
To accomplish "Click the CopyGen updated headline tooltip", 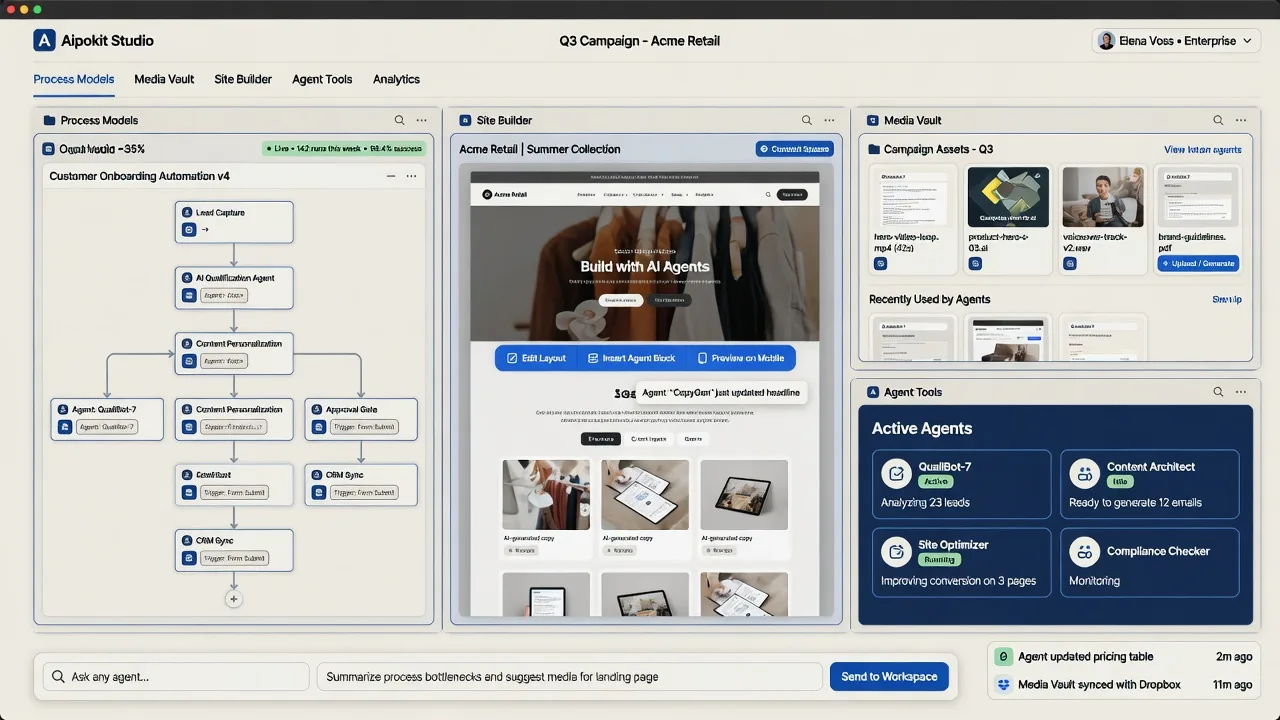I will tap(720, 393).
